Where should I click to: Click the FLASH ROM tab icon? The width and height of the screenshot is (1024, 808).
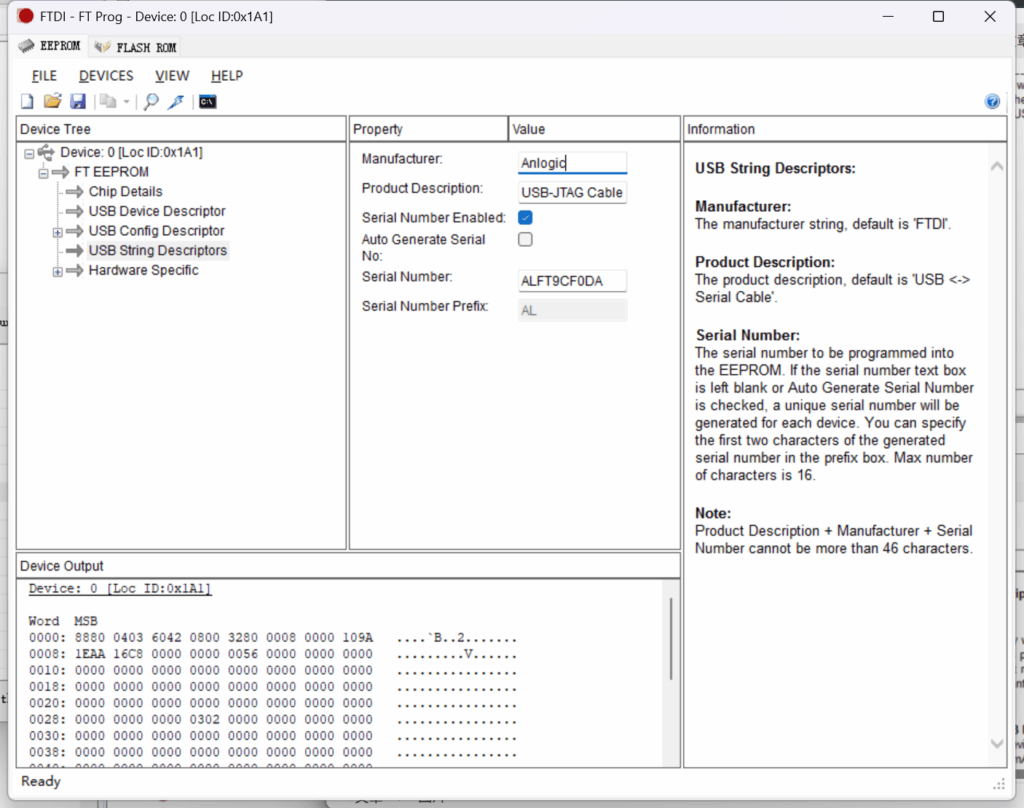(x=102, y=47)
